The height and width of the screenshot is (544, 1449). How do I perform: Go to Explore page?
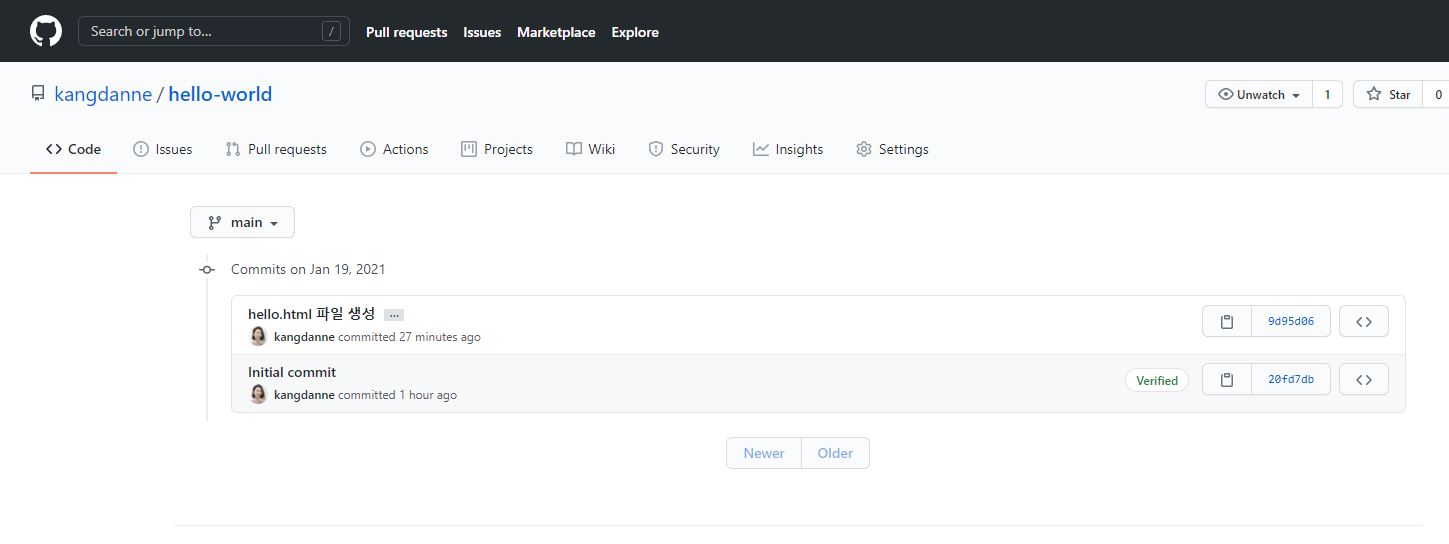click(635, 32)
